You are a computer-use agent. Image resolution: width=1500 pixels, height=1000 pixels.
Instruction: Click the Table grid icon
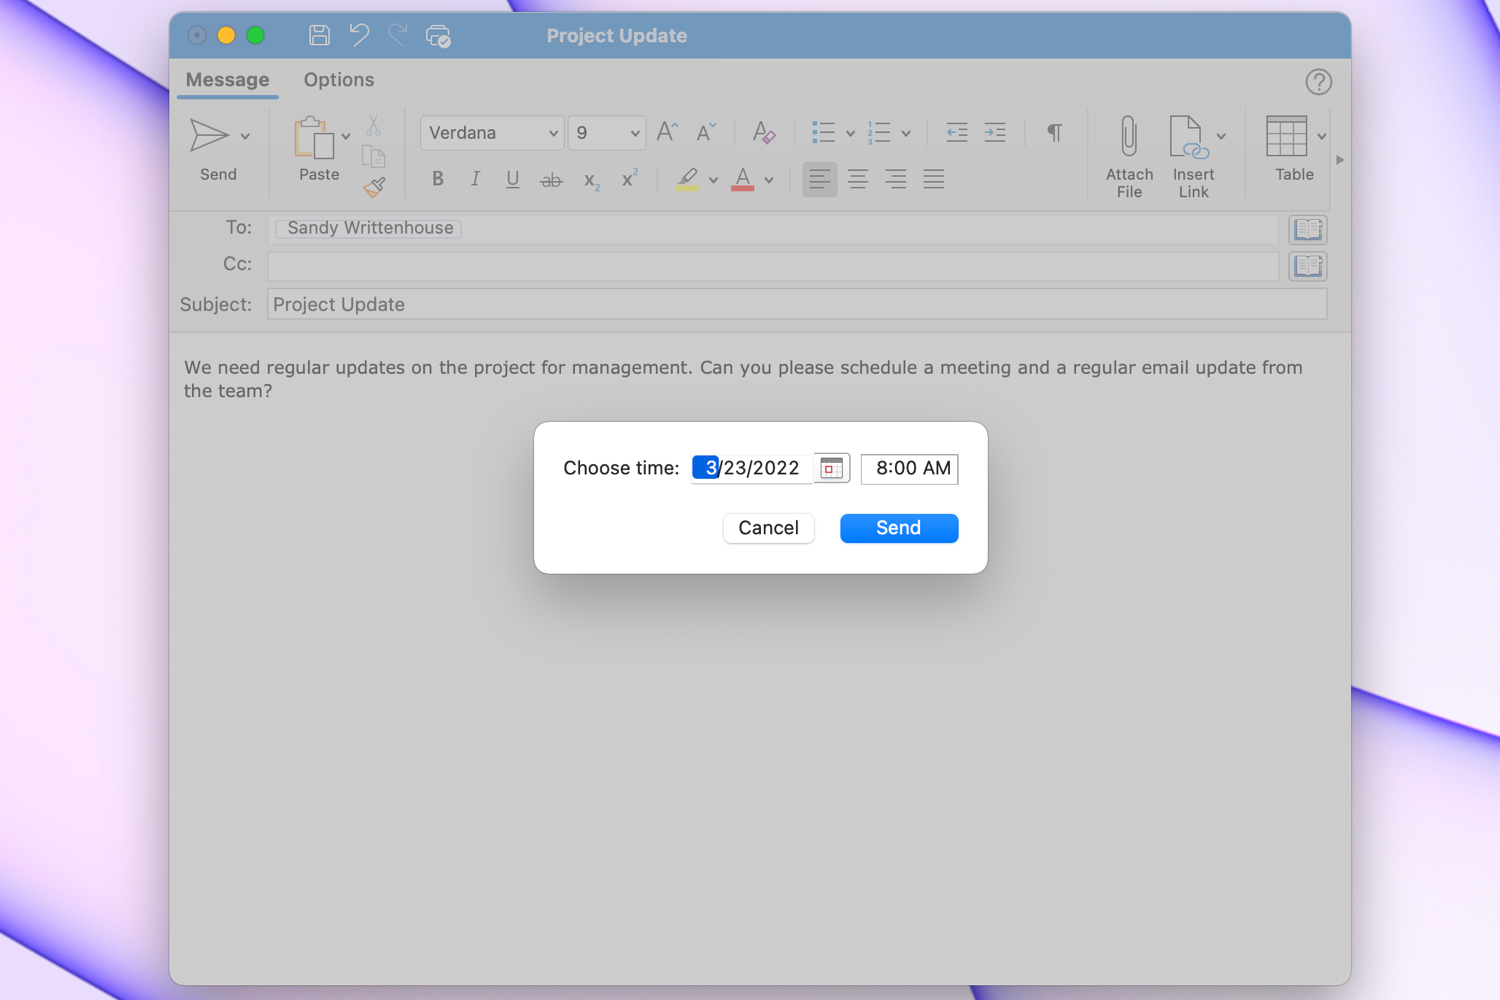[1286, 137]
